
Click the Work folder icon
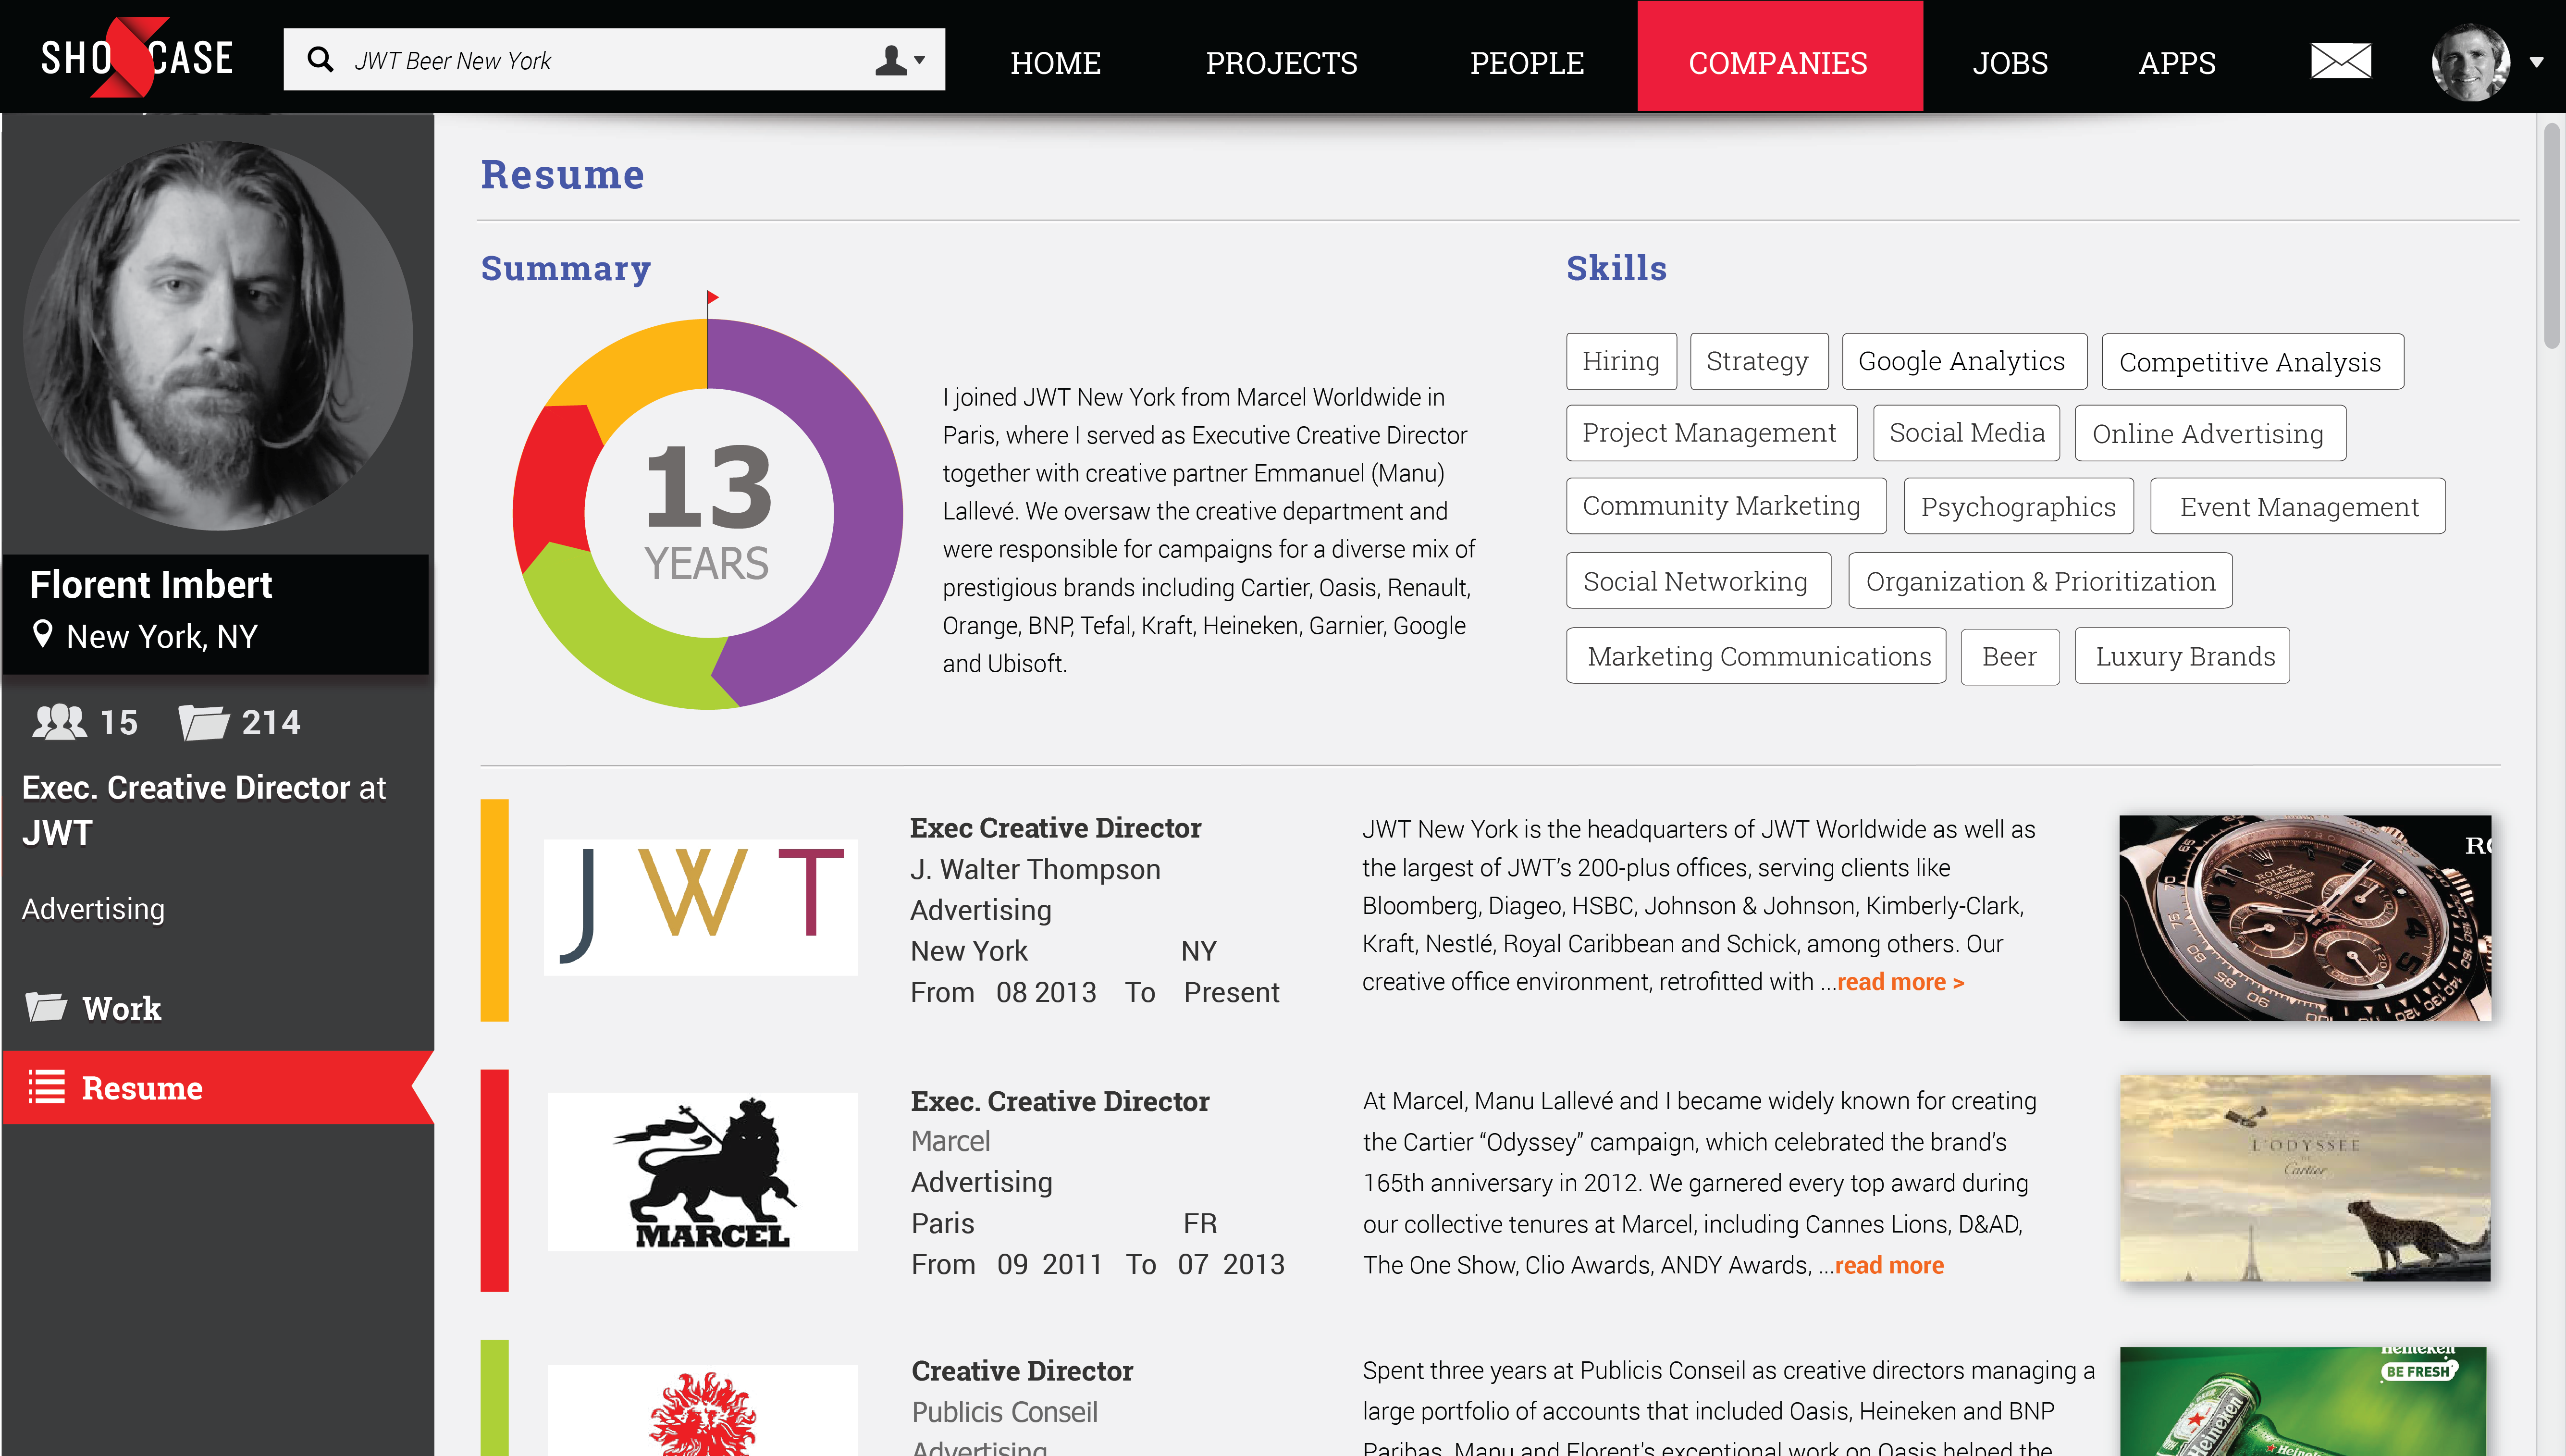(46, 1006)
